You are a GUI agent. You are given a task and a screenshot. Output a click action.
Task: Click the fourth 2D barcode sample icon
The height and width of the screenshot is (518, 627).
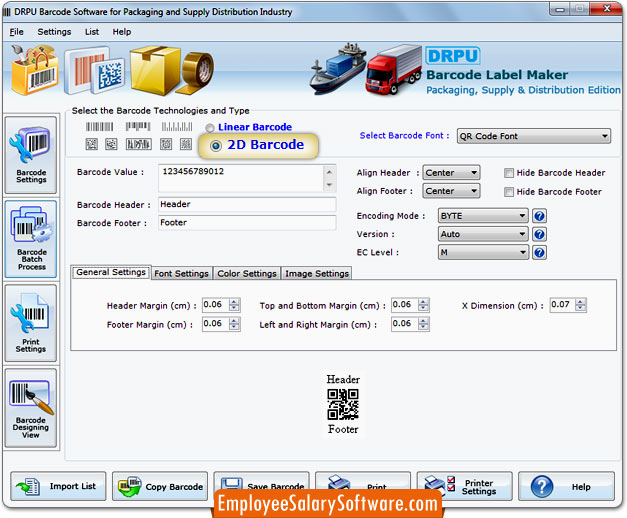pos(166,144)
